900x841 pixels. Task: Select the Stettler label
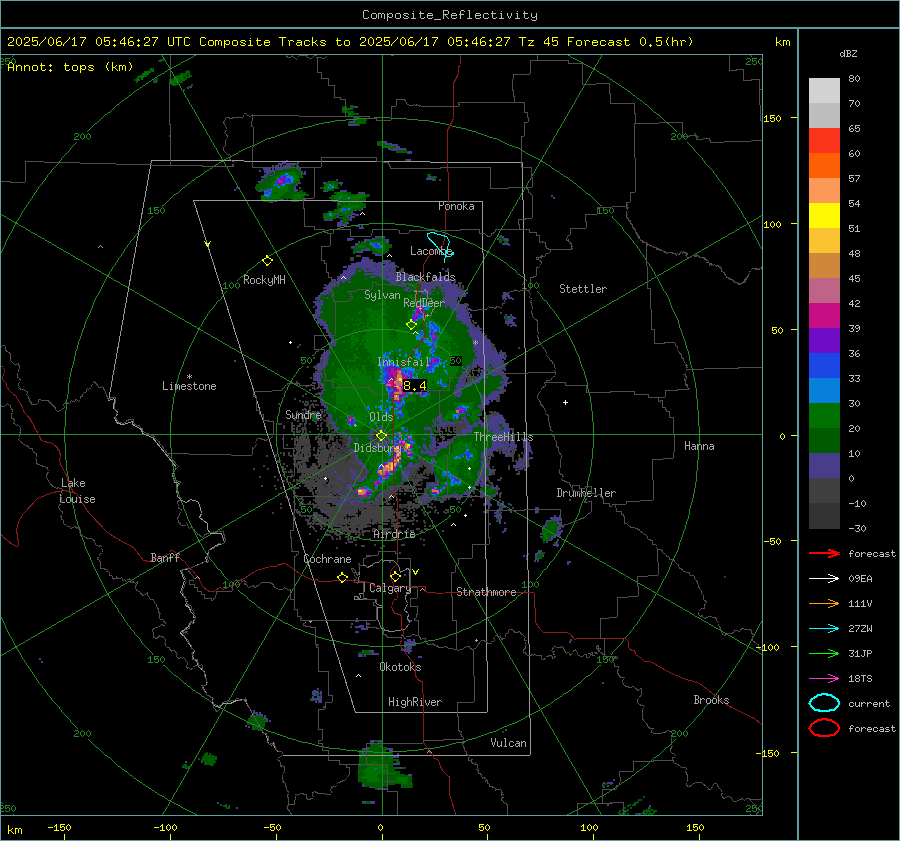[x=583, y=289]
